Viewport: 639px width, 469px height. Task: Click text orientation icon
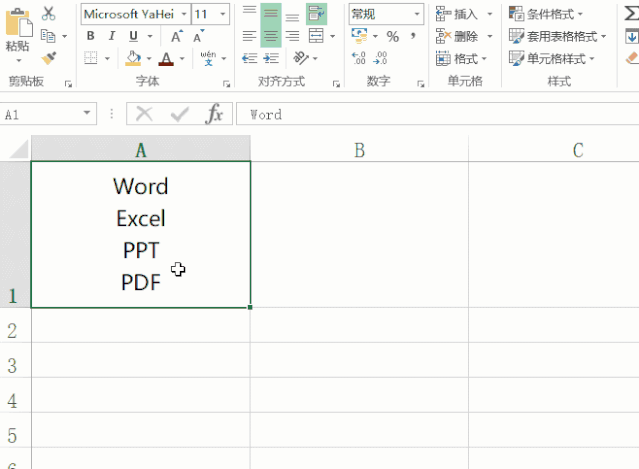pos(301,58)
